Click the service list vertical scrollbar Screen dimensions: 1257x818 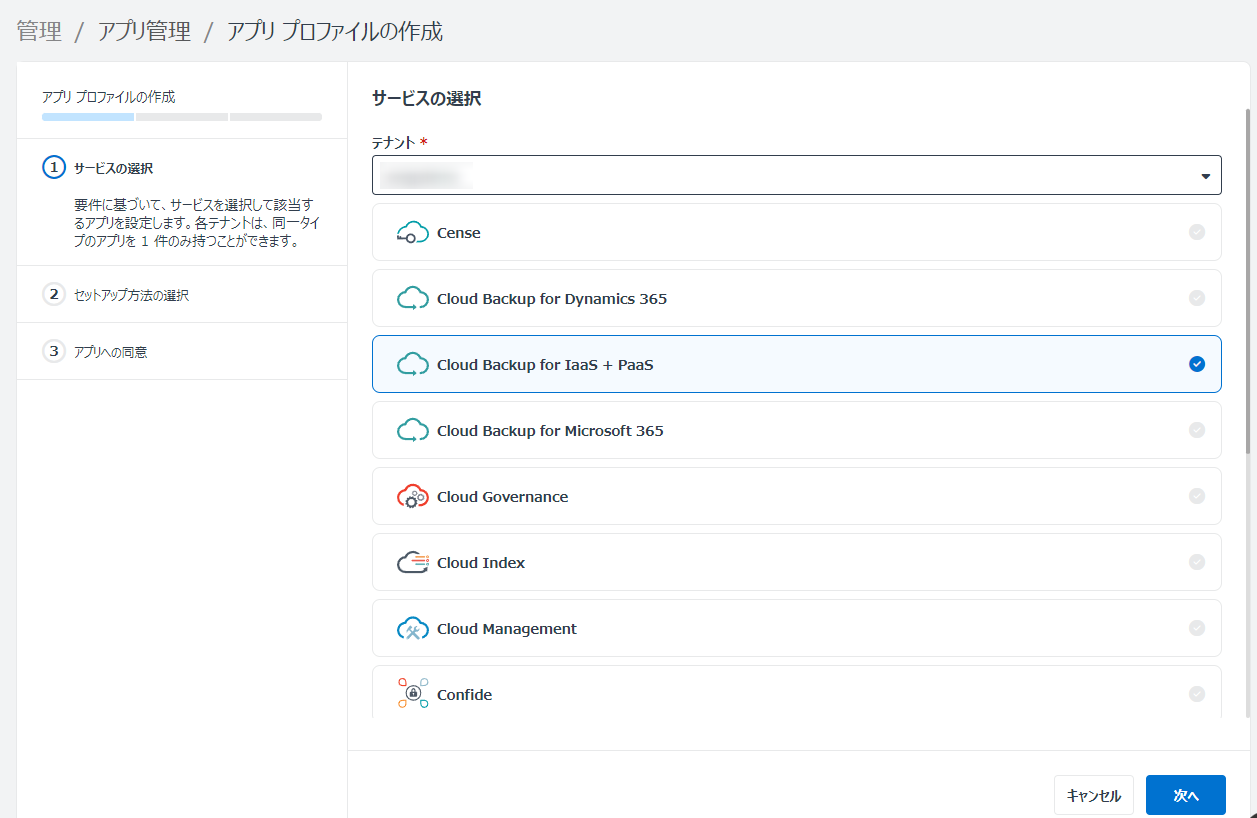click(1247, 280)
